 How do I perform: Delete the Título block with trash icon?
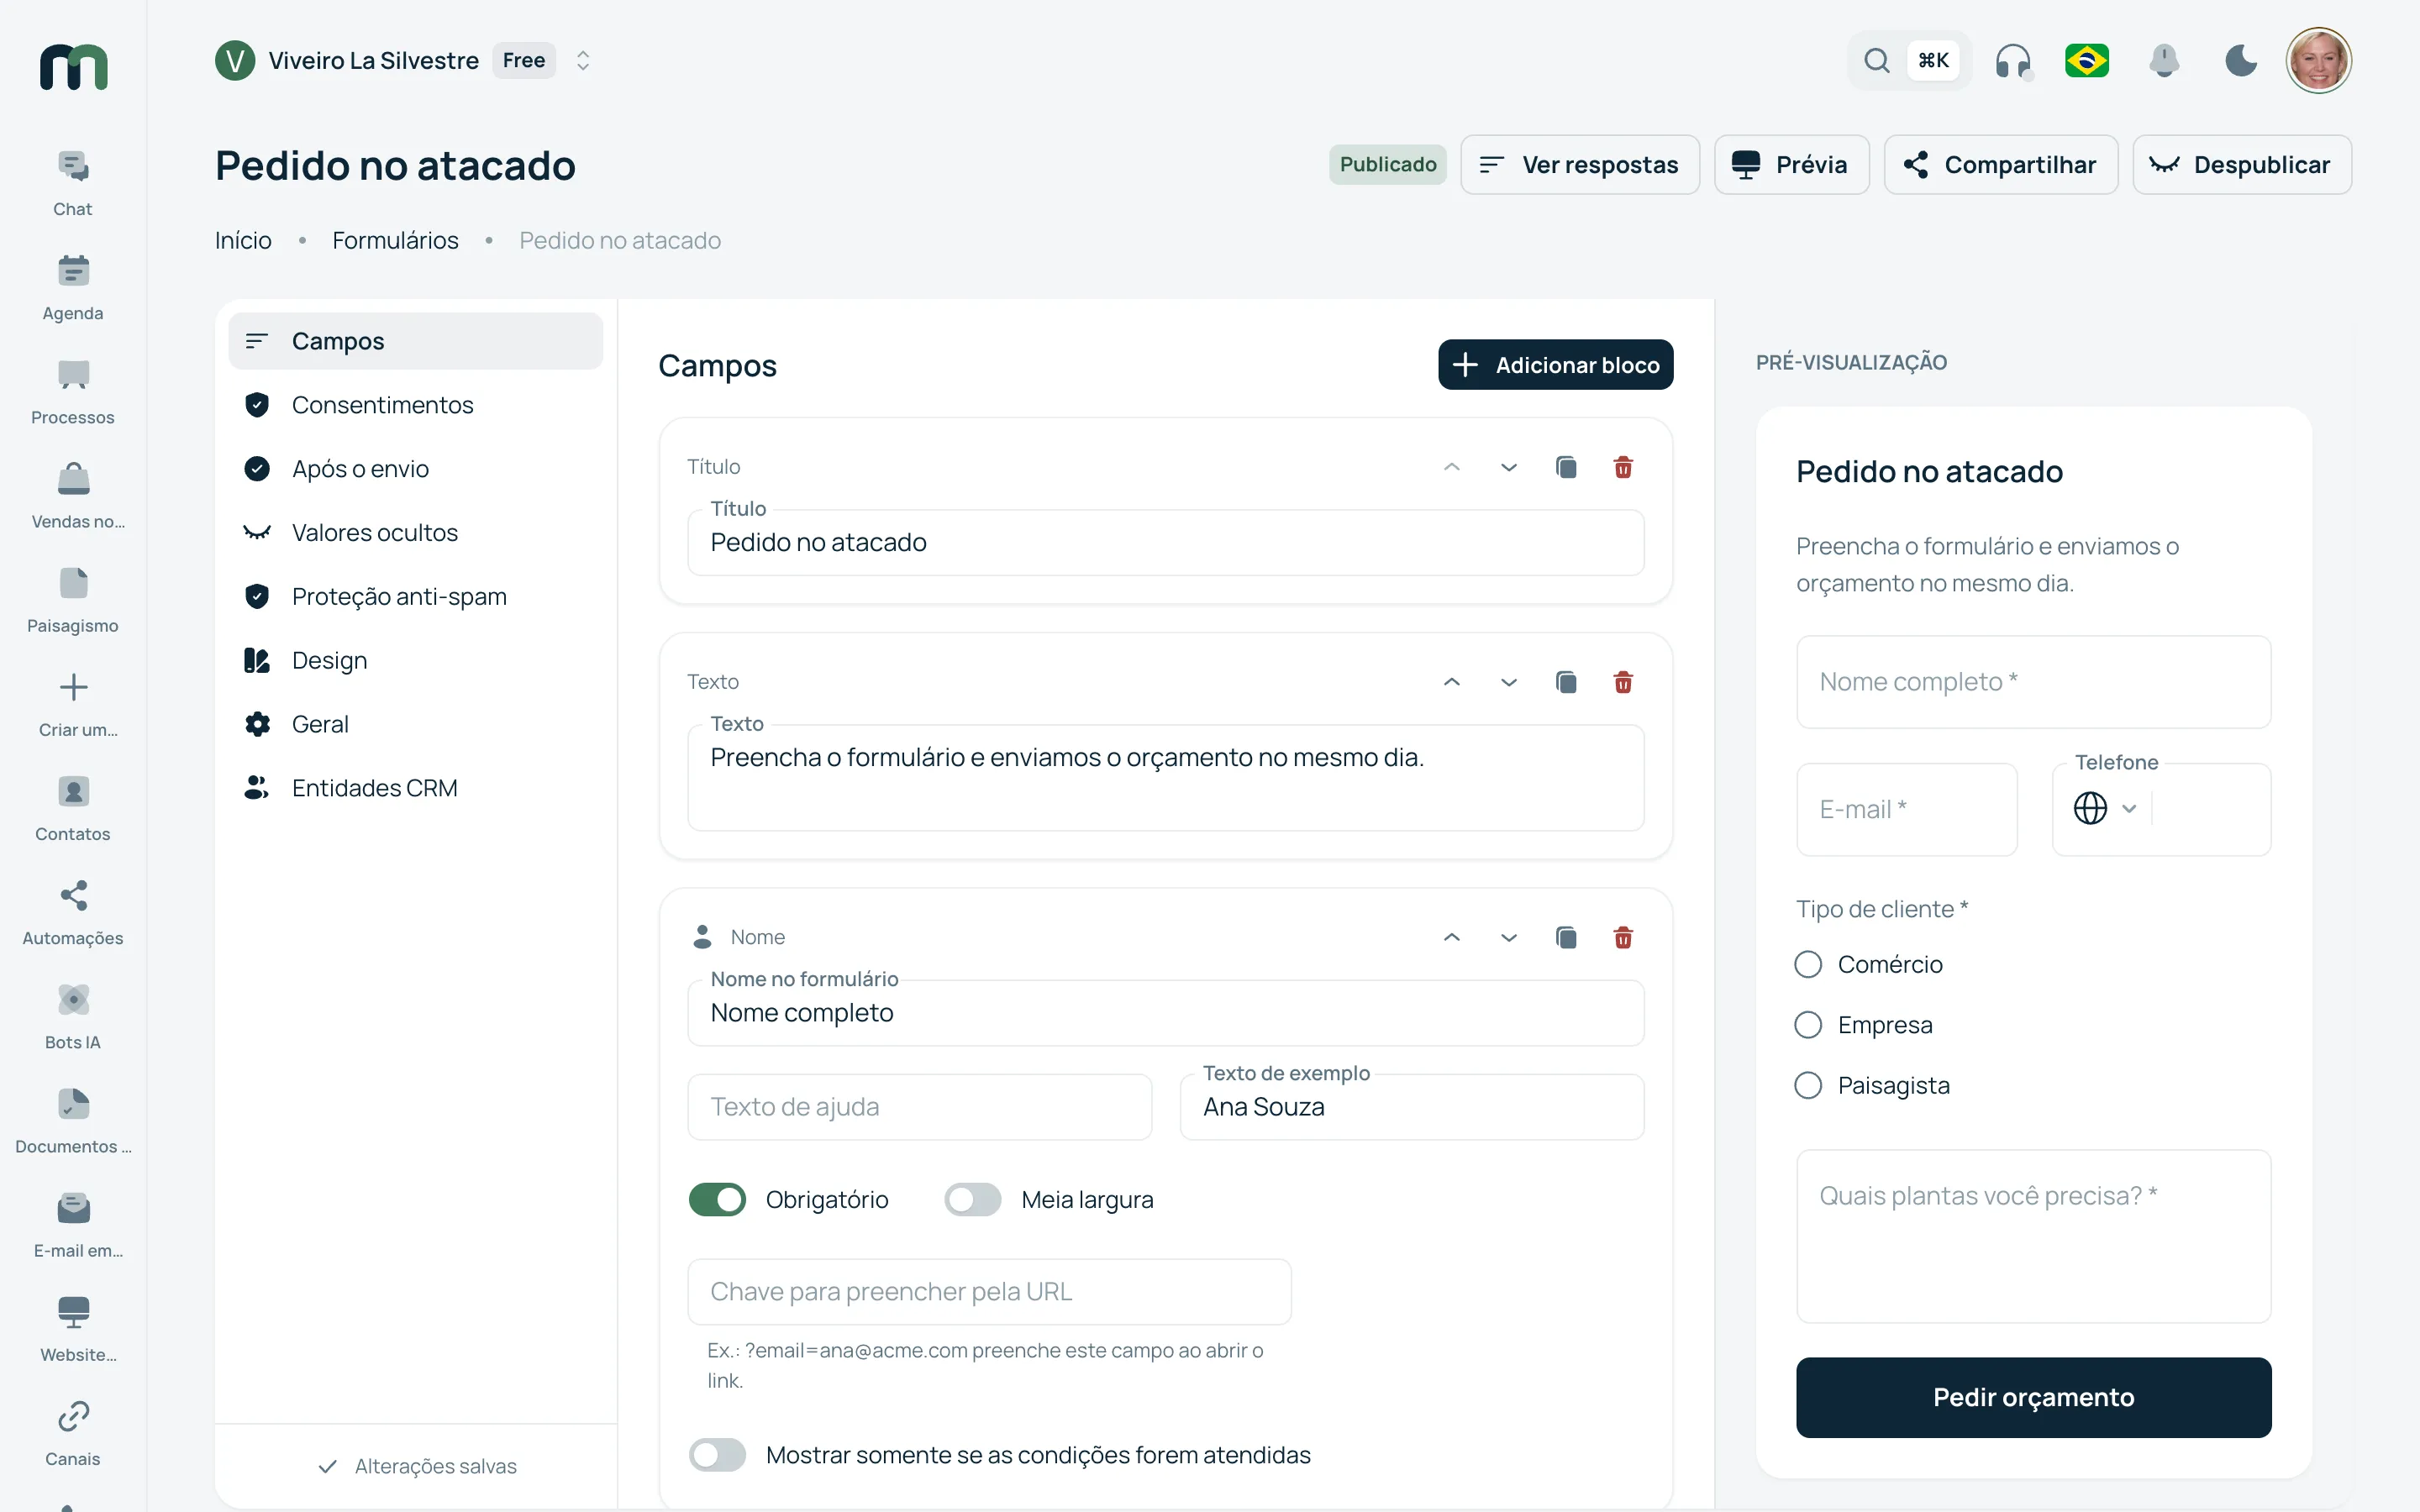pos(1623,467)
